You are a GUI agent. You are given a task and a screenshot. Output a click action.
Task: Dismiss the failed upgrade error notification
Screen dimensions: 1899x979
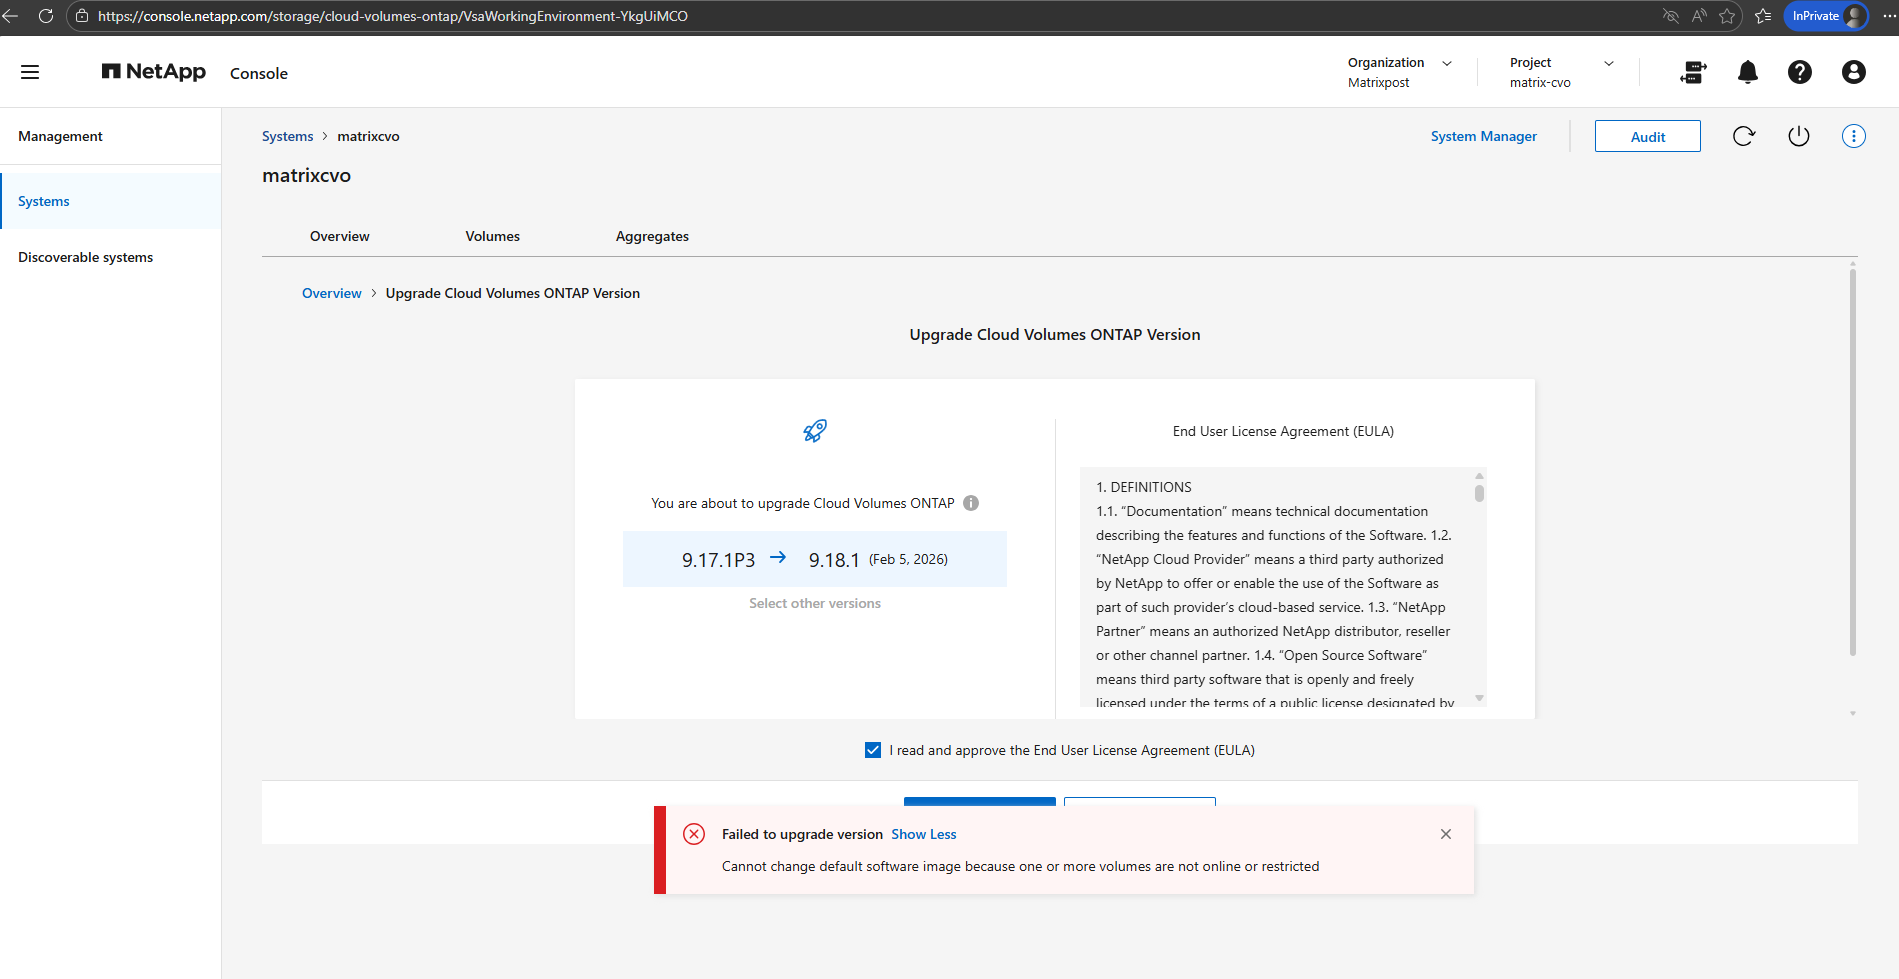click(x=1445, y=834)
